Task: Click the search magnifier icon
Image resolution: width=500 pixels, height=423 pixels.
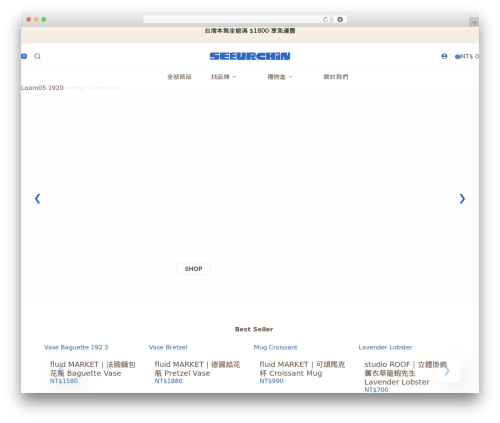Action: pyautogui.click(x=37, y=56)
